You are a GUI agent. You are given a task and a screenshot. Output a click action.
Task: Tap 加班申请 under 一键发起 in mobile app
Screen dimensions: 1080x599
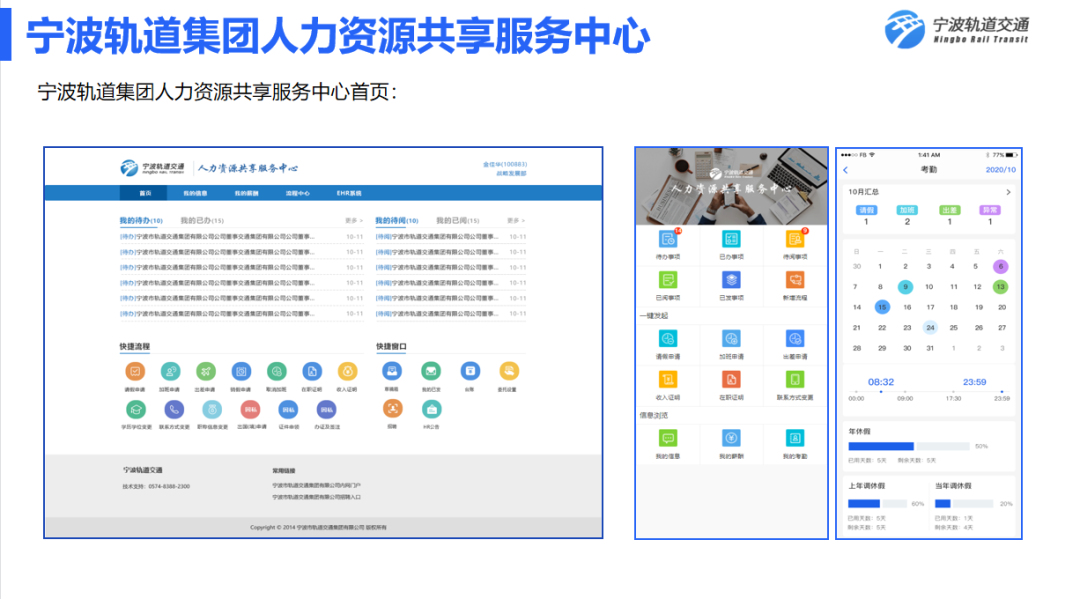click(x=731, y=339)
